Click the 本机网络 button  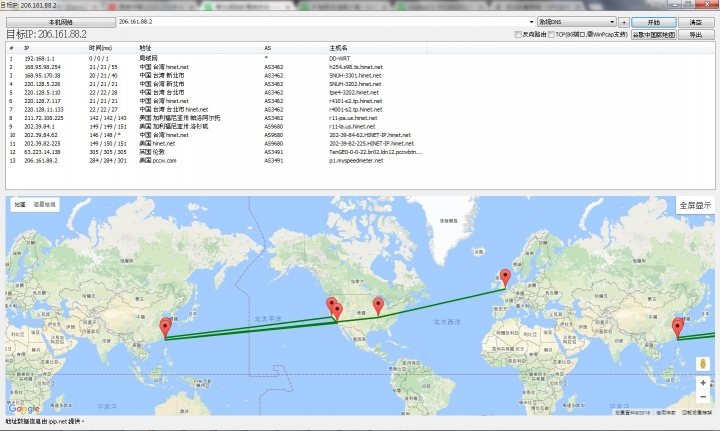point(61,22)
